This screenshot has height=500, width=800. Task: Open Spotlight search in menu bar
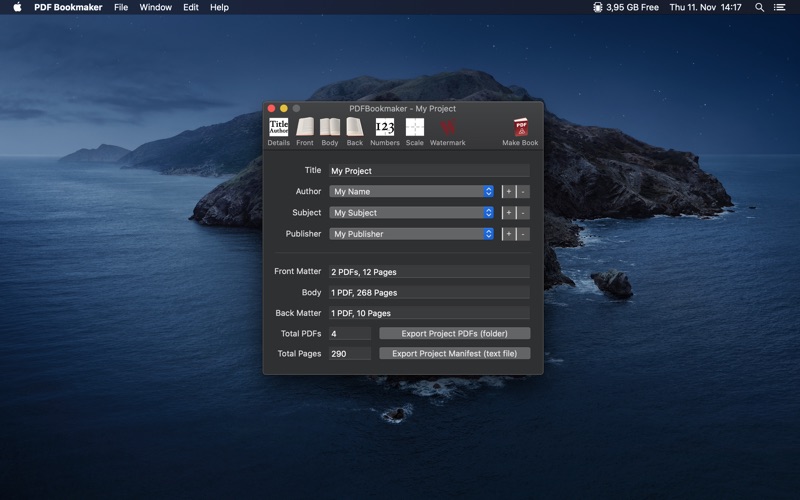759,7
